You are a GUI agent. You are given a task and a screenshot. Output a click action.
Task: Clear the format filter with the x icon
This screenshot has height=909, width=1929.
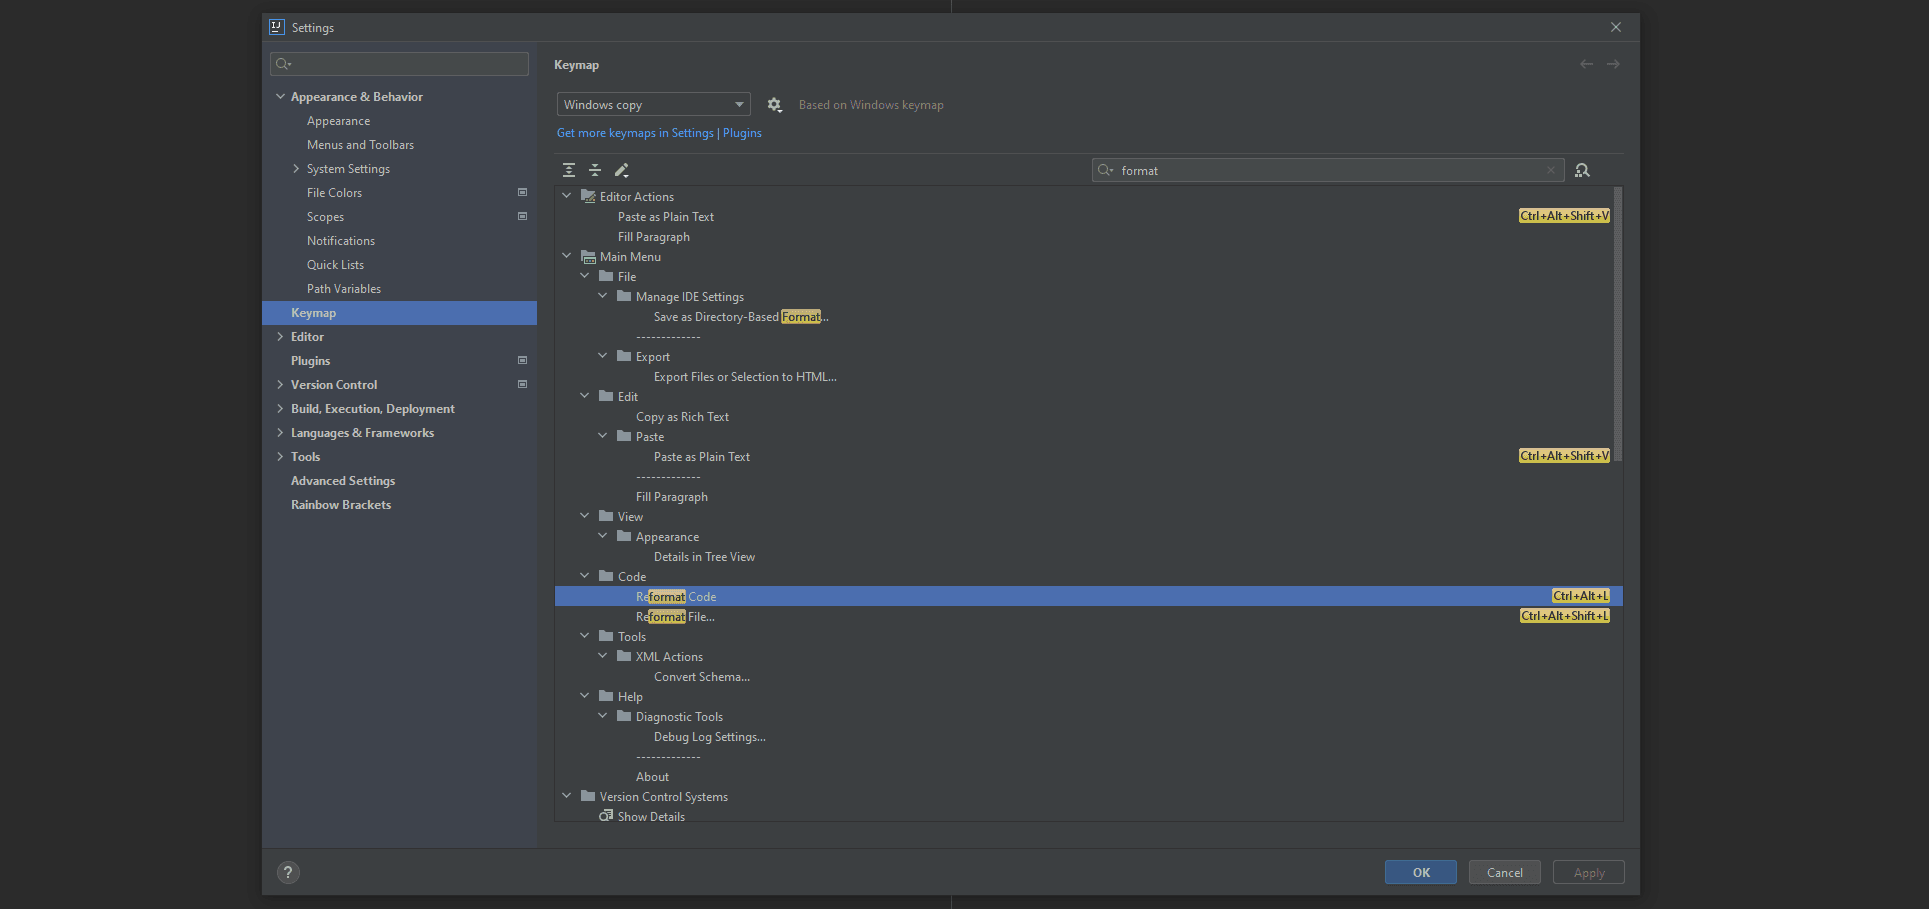point(1550,170)
